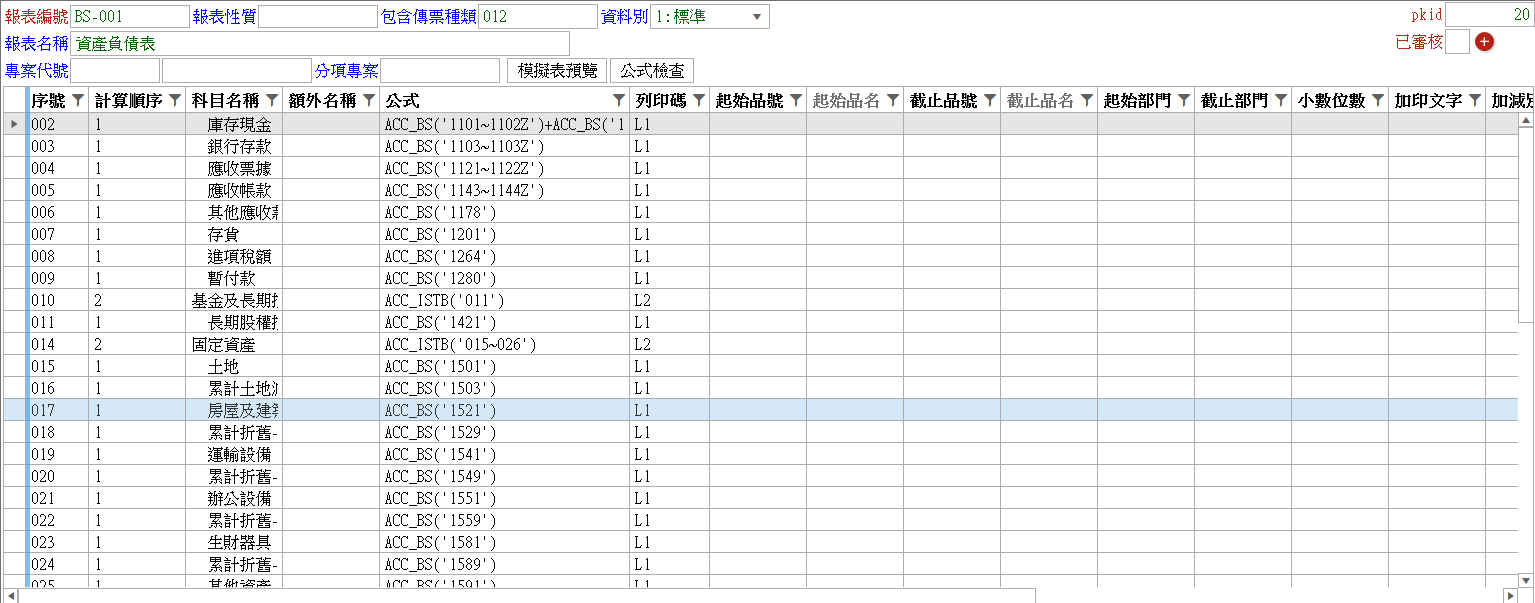Toggle the 已審核 checkbox
This screenshot has height=603, width=1535.
(x=1458, y=42)
